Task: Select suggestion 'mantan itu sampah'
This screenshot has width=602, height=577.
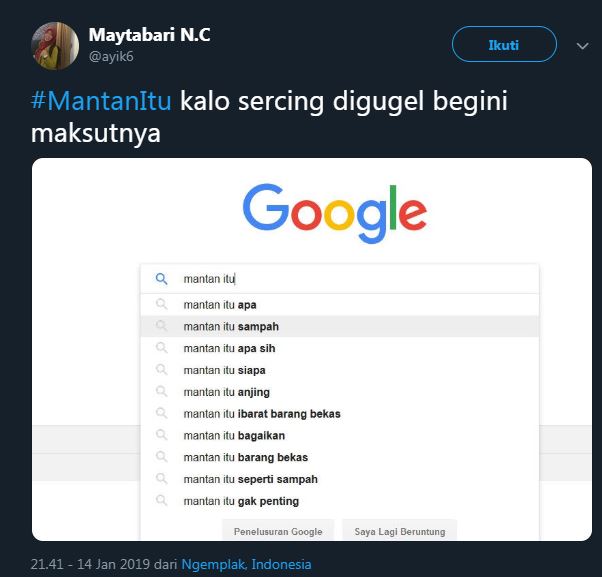Action: pos(231,327)
